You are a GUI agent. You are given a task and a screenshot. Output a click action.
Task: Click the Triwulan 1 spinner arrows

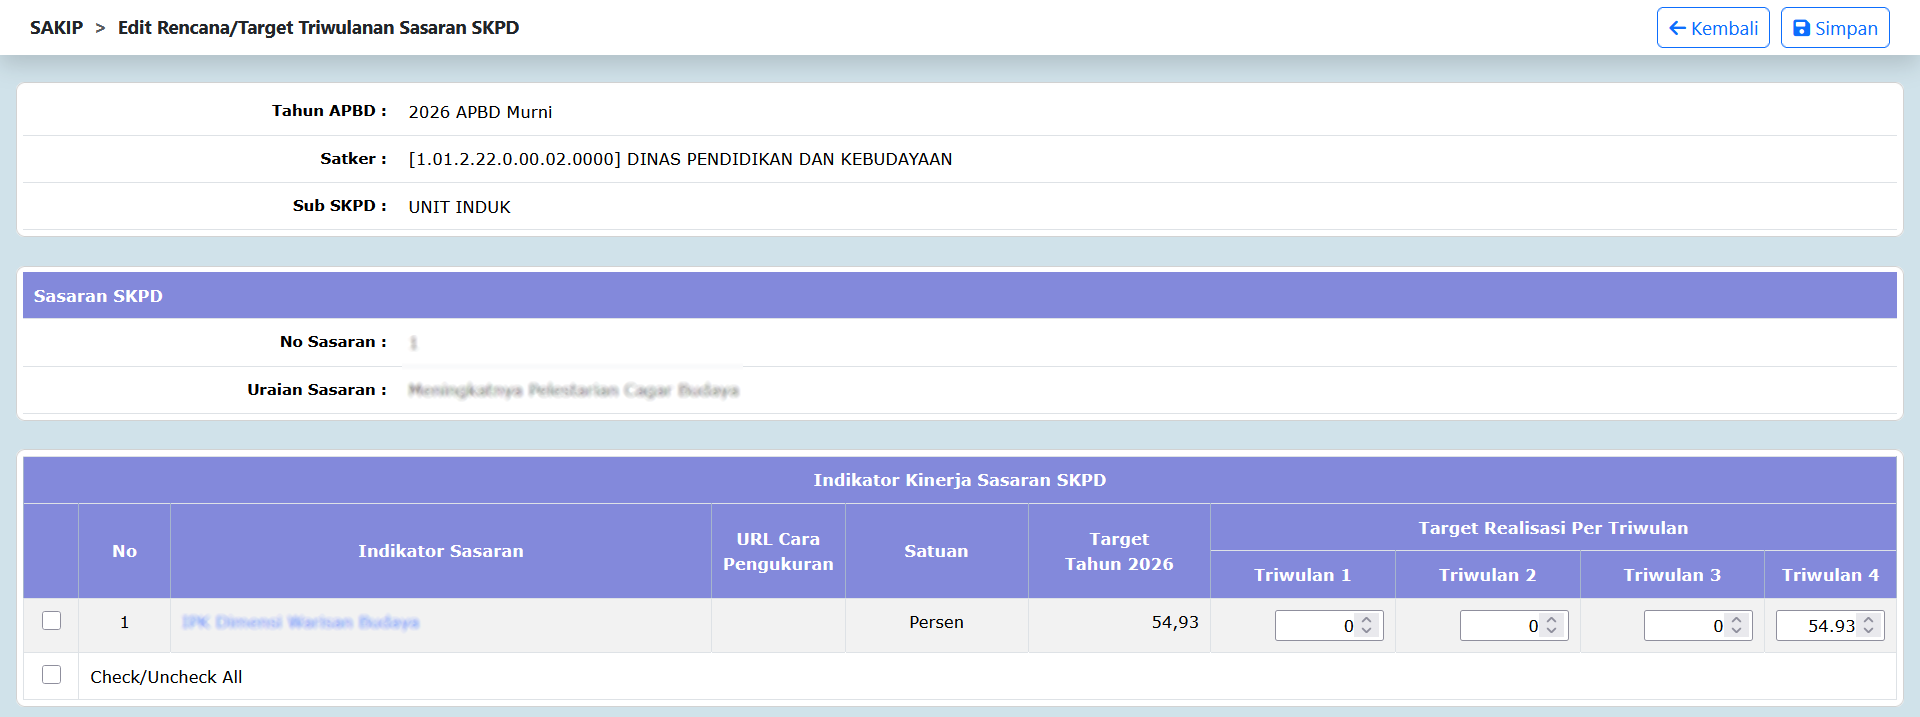click(1367, 626)
